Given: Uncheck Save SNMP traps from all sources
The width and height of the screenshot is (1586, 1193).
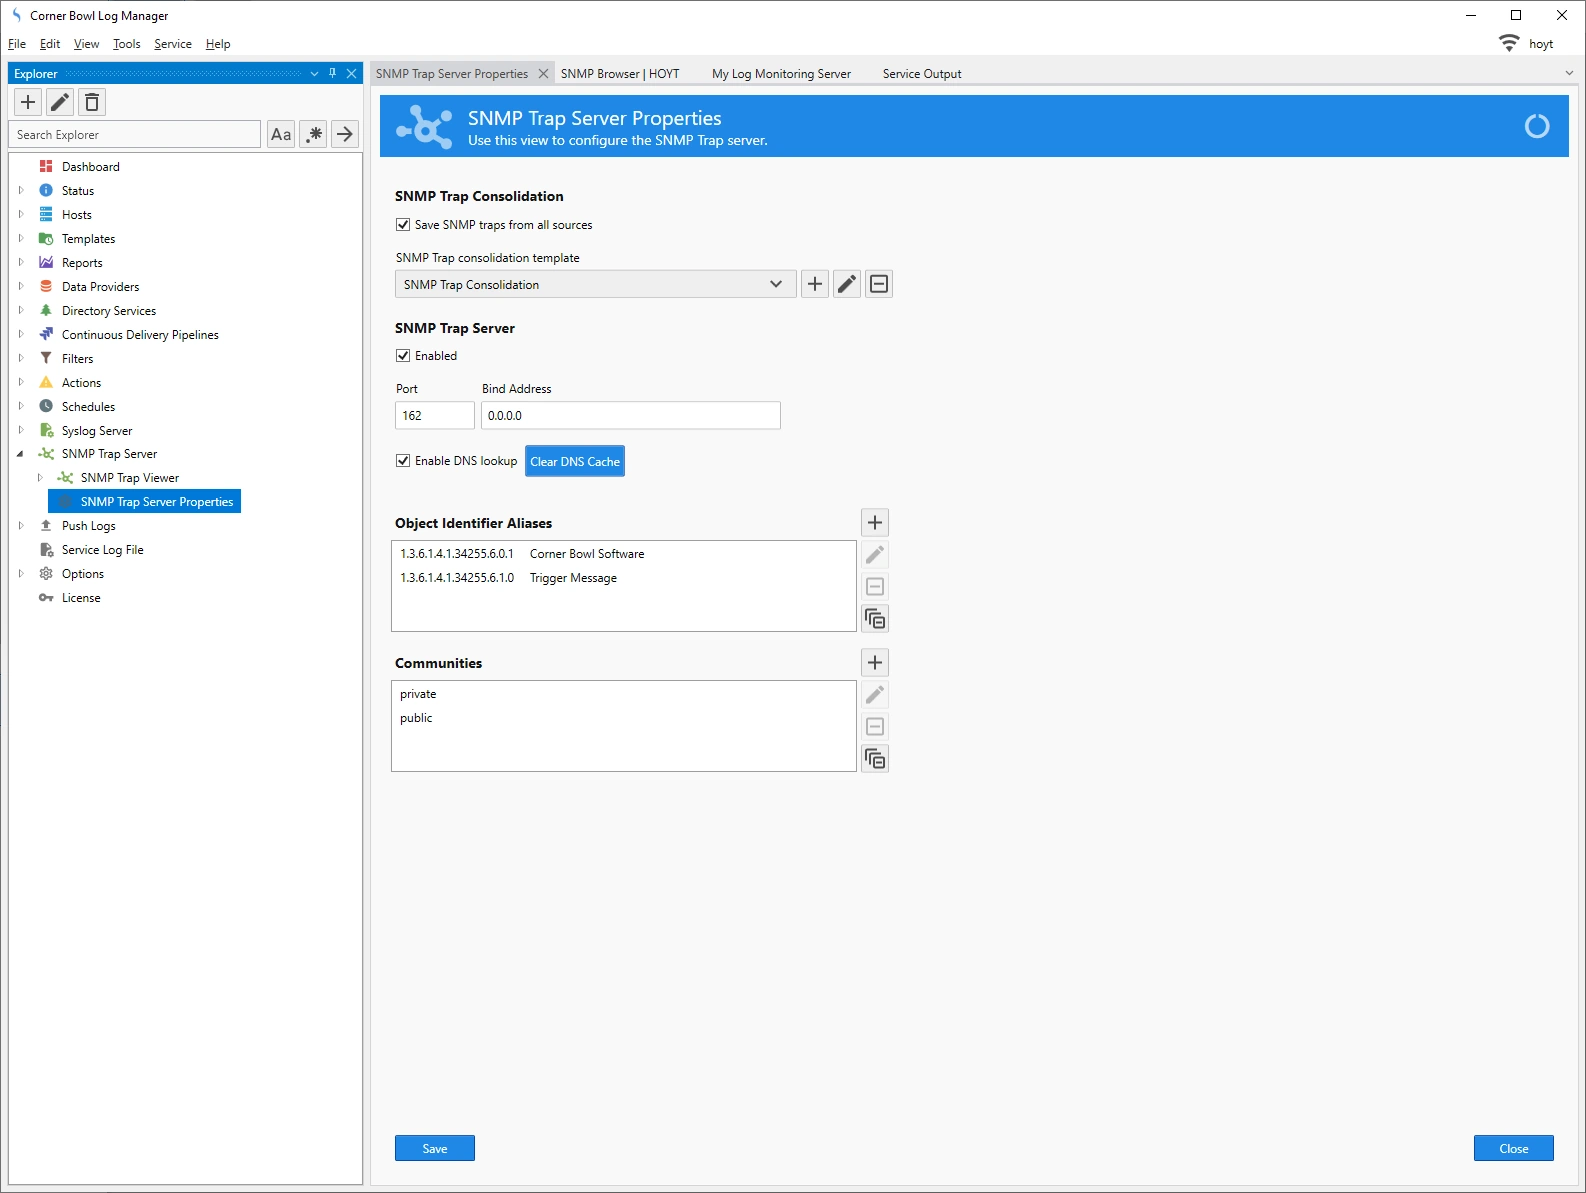Looking at the screenshot, I should tap(403, 225).
